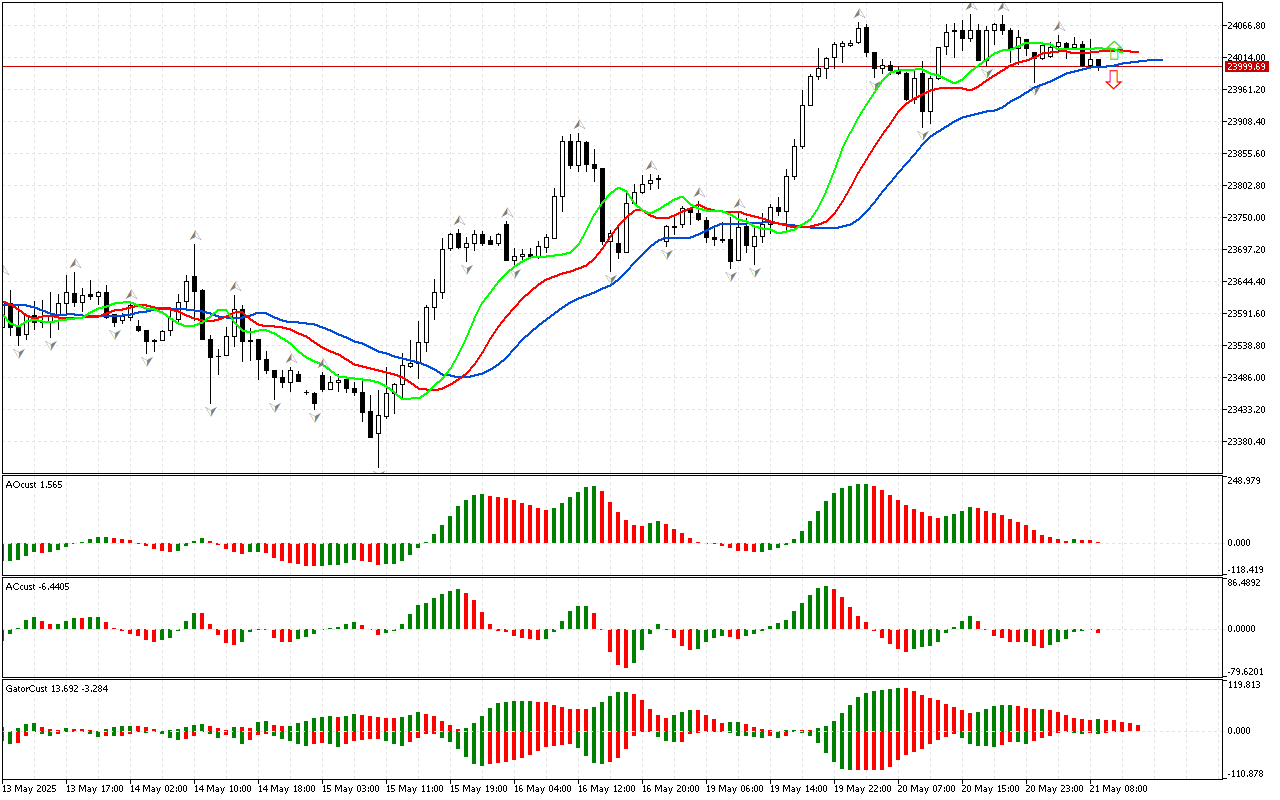The width and height of the screenshot is (1280, 800).
Task: Click the 24014.00 price scale value
Action: click(1248, 57)
